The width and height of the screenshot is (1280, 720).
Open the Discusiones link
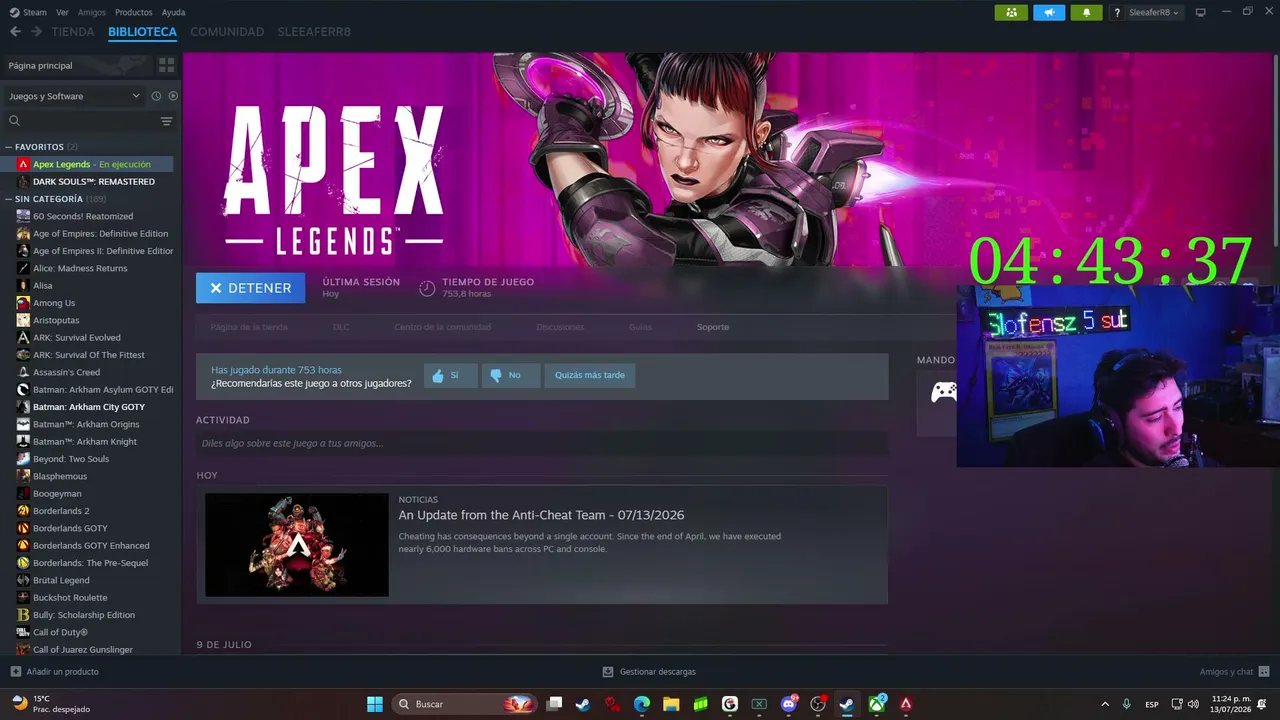(560, 327)
